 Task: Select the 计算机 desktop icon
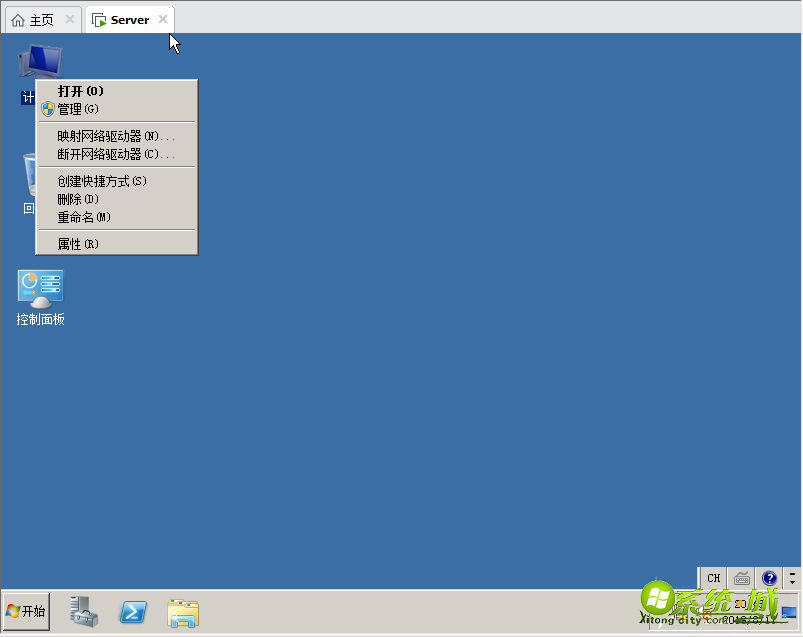pyautogui.click(x=40, y=60)
